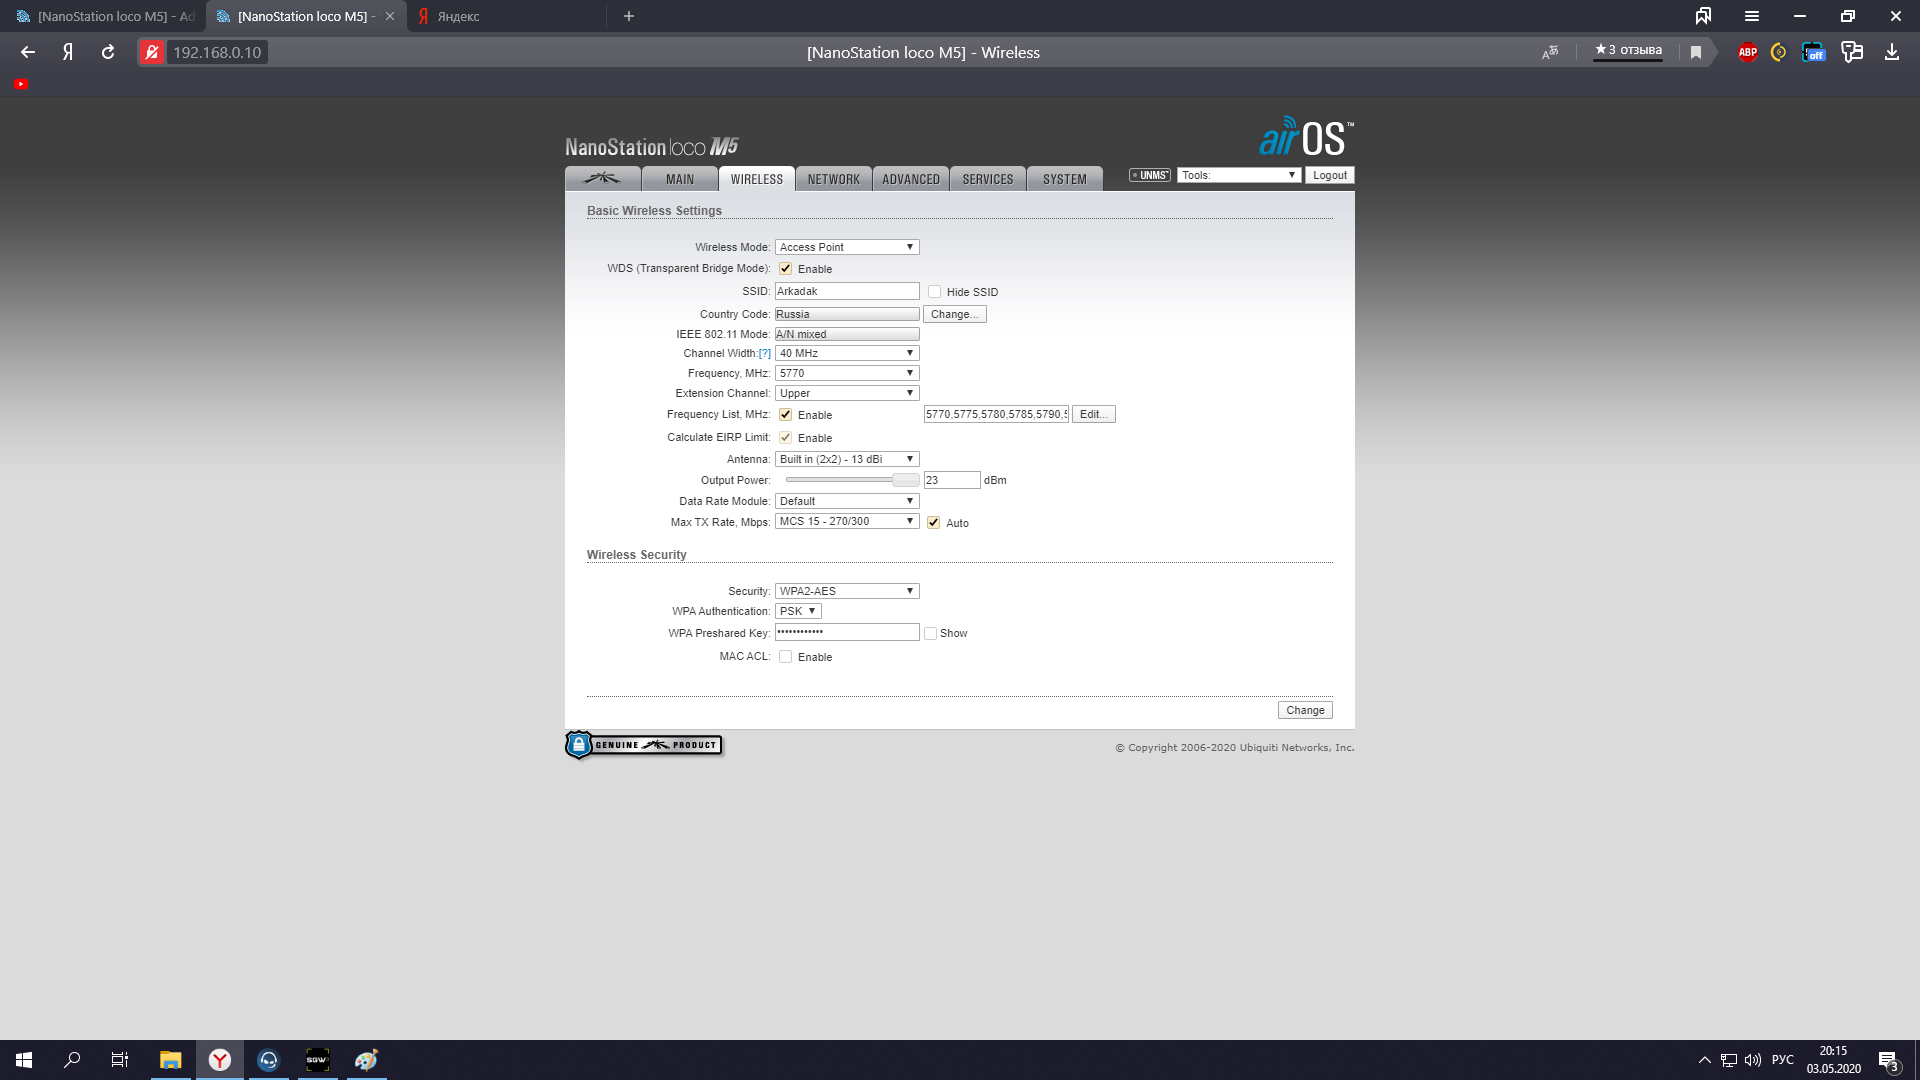Image resolution: width=1920 pixels, height=1080 pixels.
Task: Switch to the Яндекс browser tab
Action: pyautogui.click(x=506, y=16)
